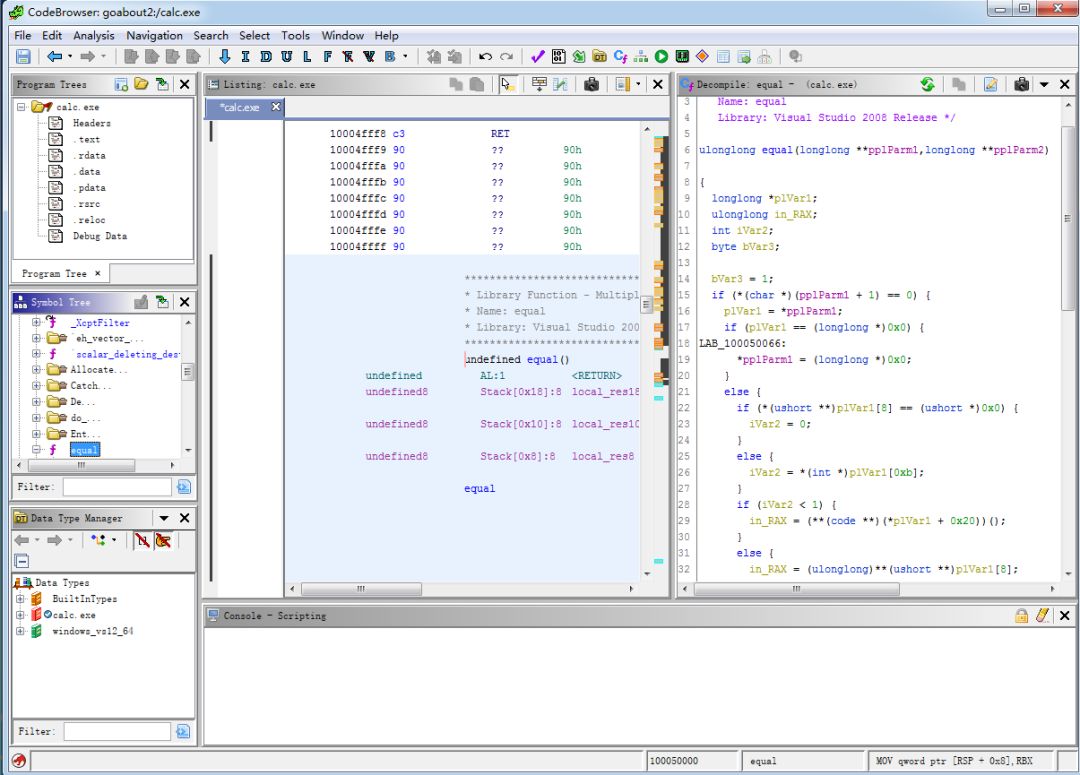1080x775 pixels.
Task: Click the green Run Script toolbar icon
Action: 661,57
